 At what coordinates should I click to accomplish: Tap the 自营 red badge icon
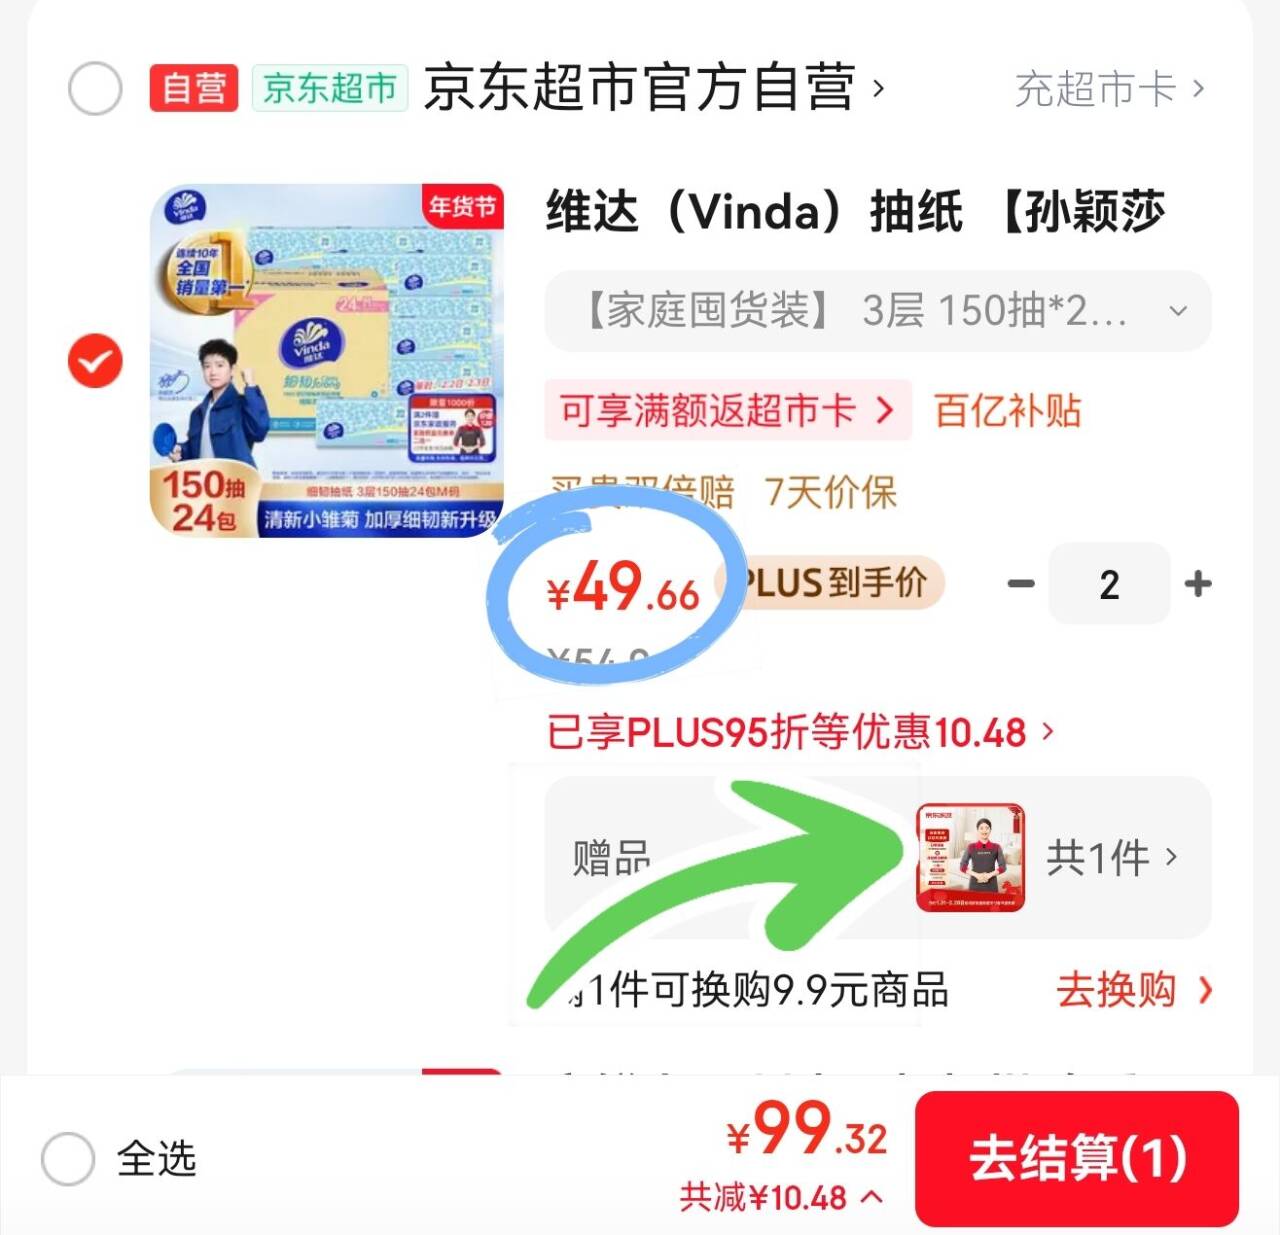click(194, 88)
